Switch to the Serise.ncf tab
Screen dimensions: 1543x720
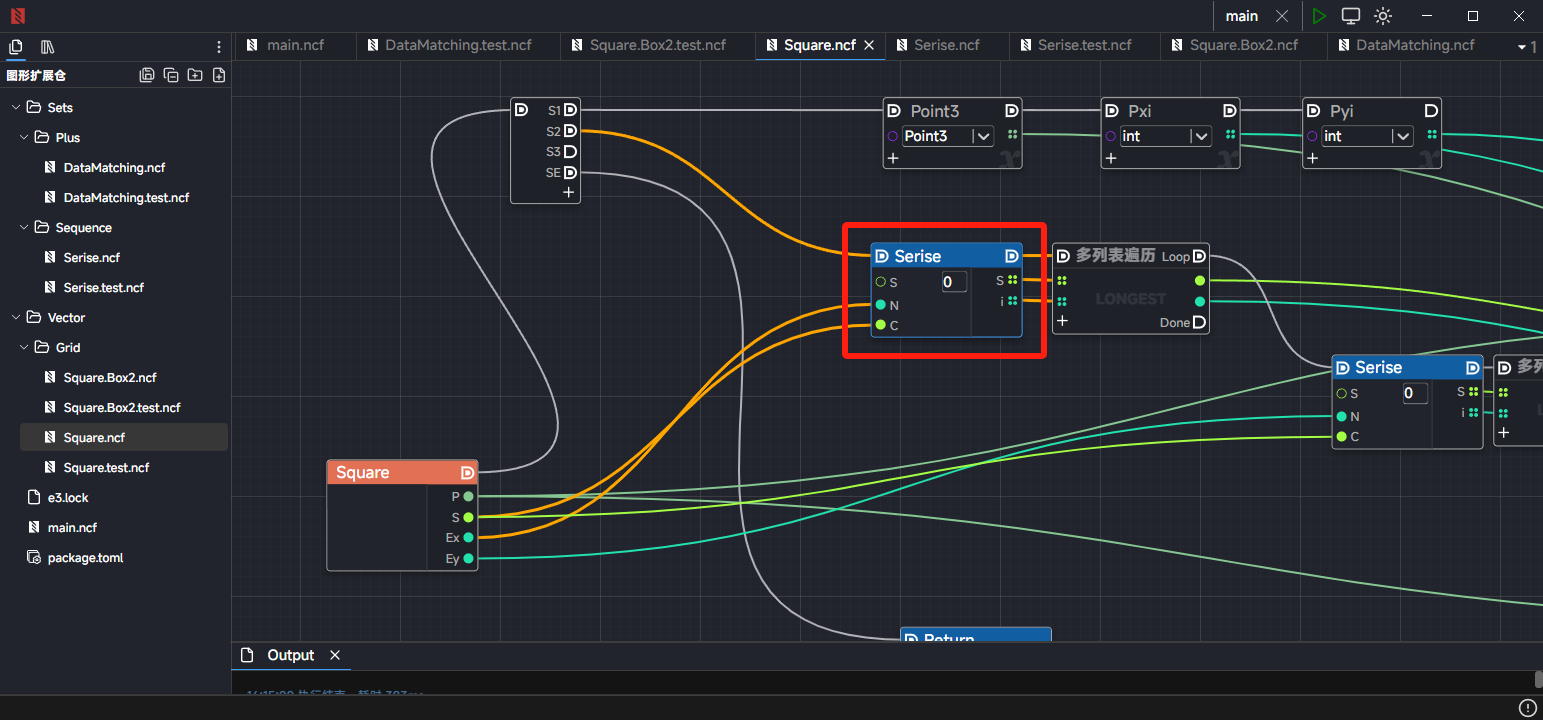point(946,45)
